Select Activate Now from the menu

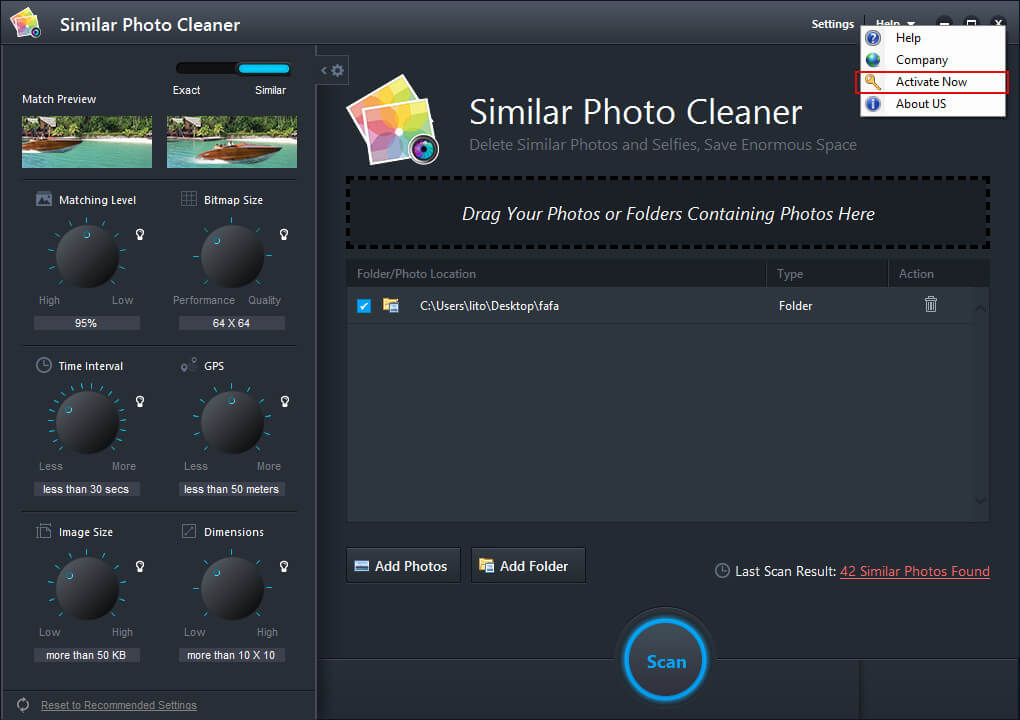pyautogui.click(x=933, y=82)
